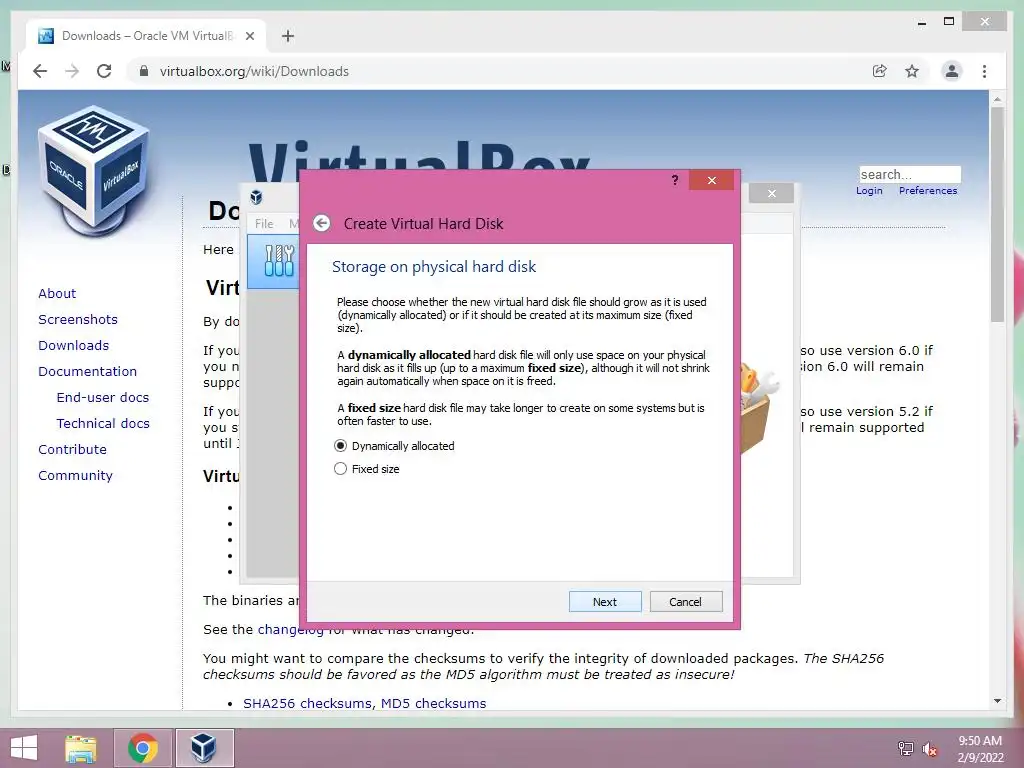Click the Login link

point(869,191)
